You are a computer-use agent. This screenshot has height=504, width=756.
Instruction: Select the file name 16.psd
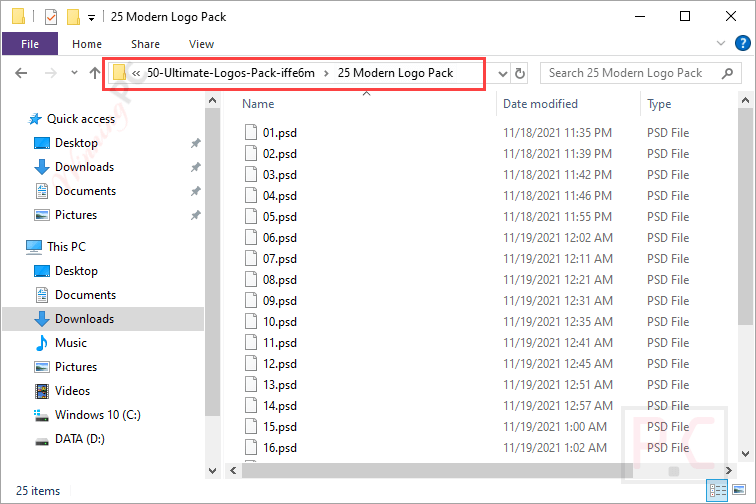[280, 448]
